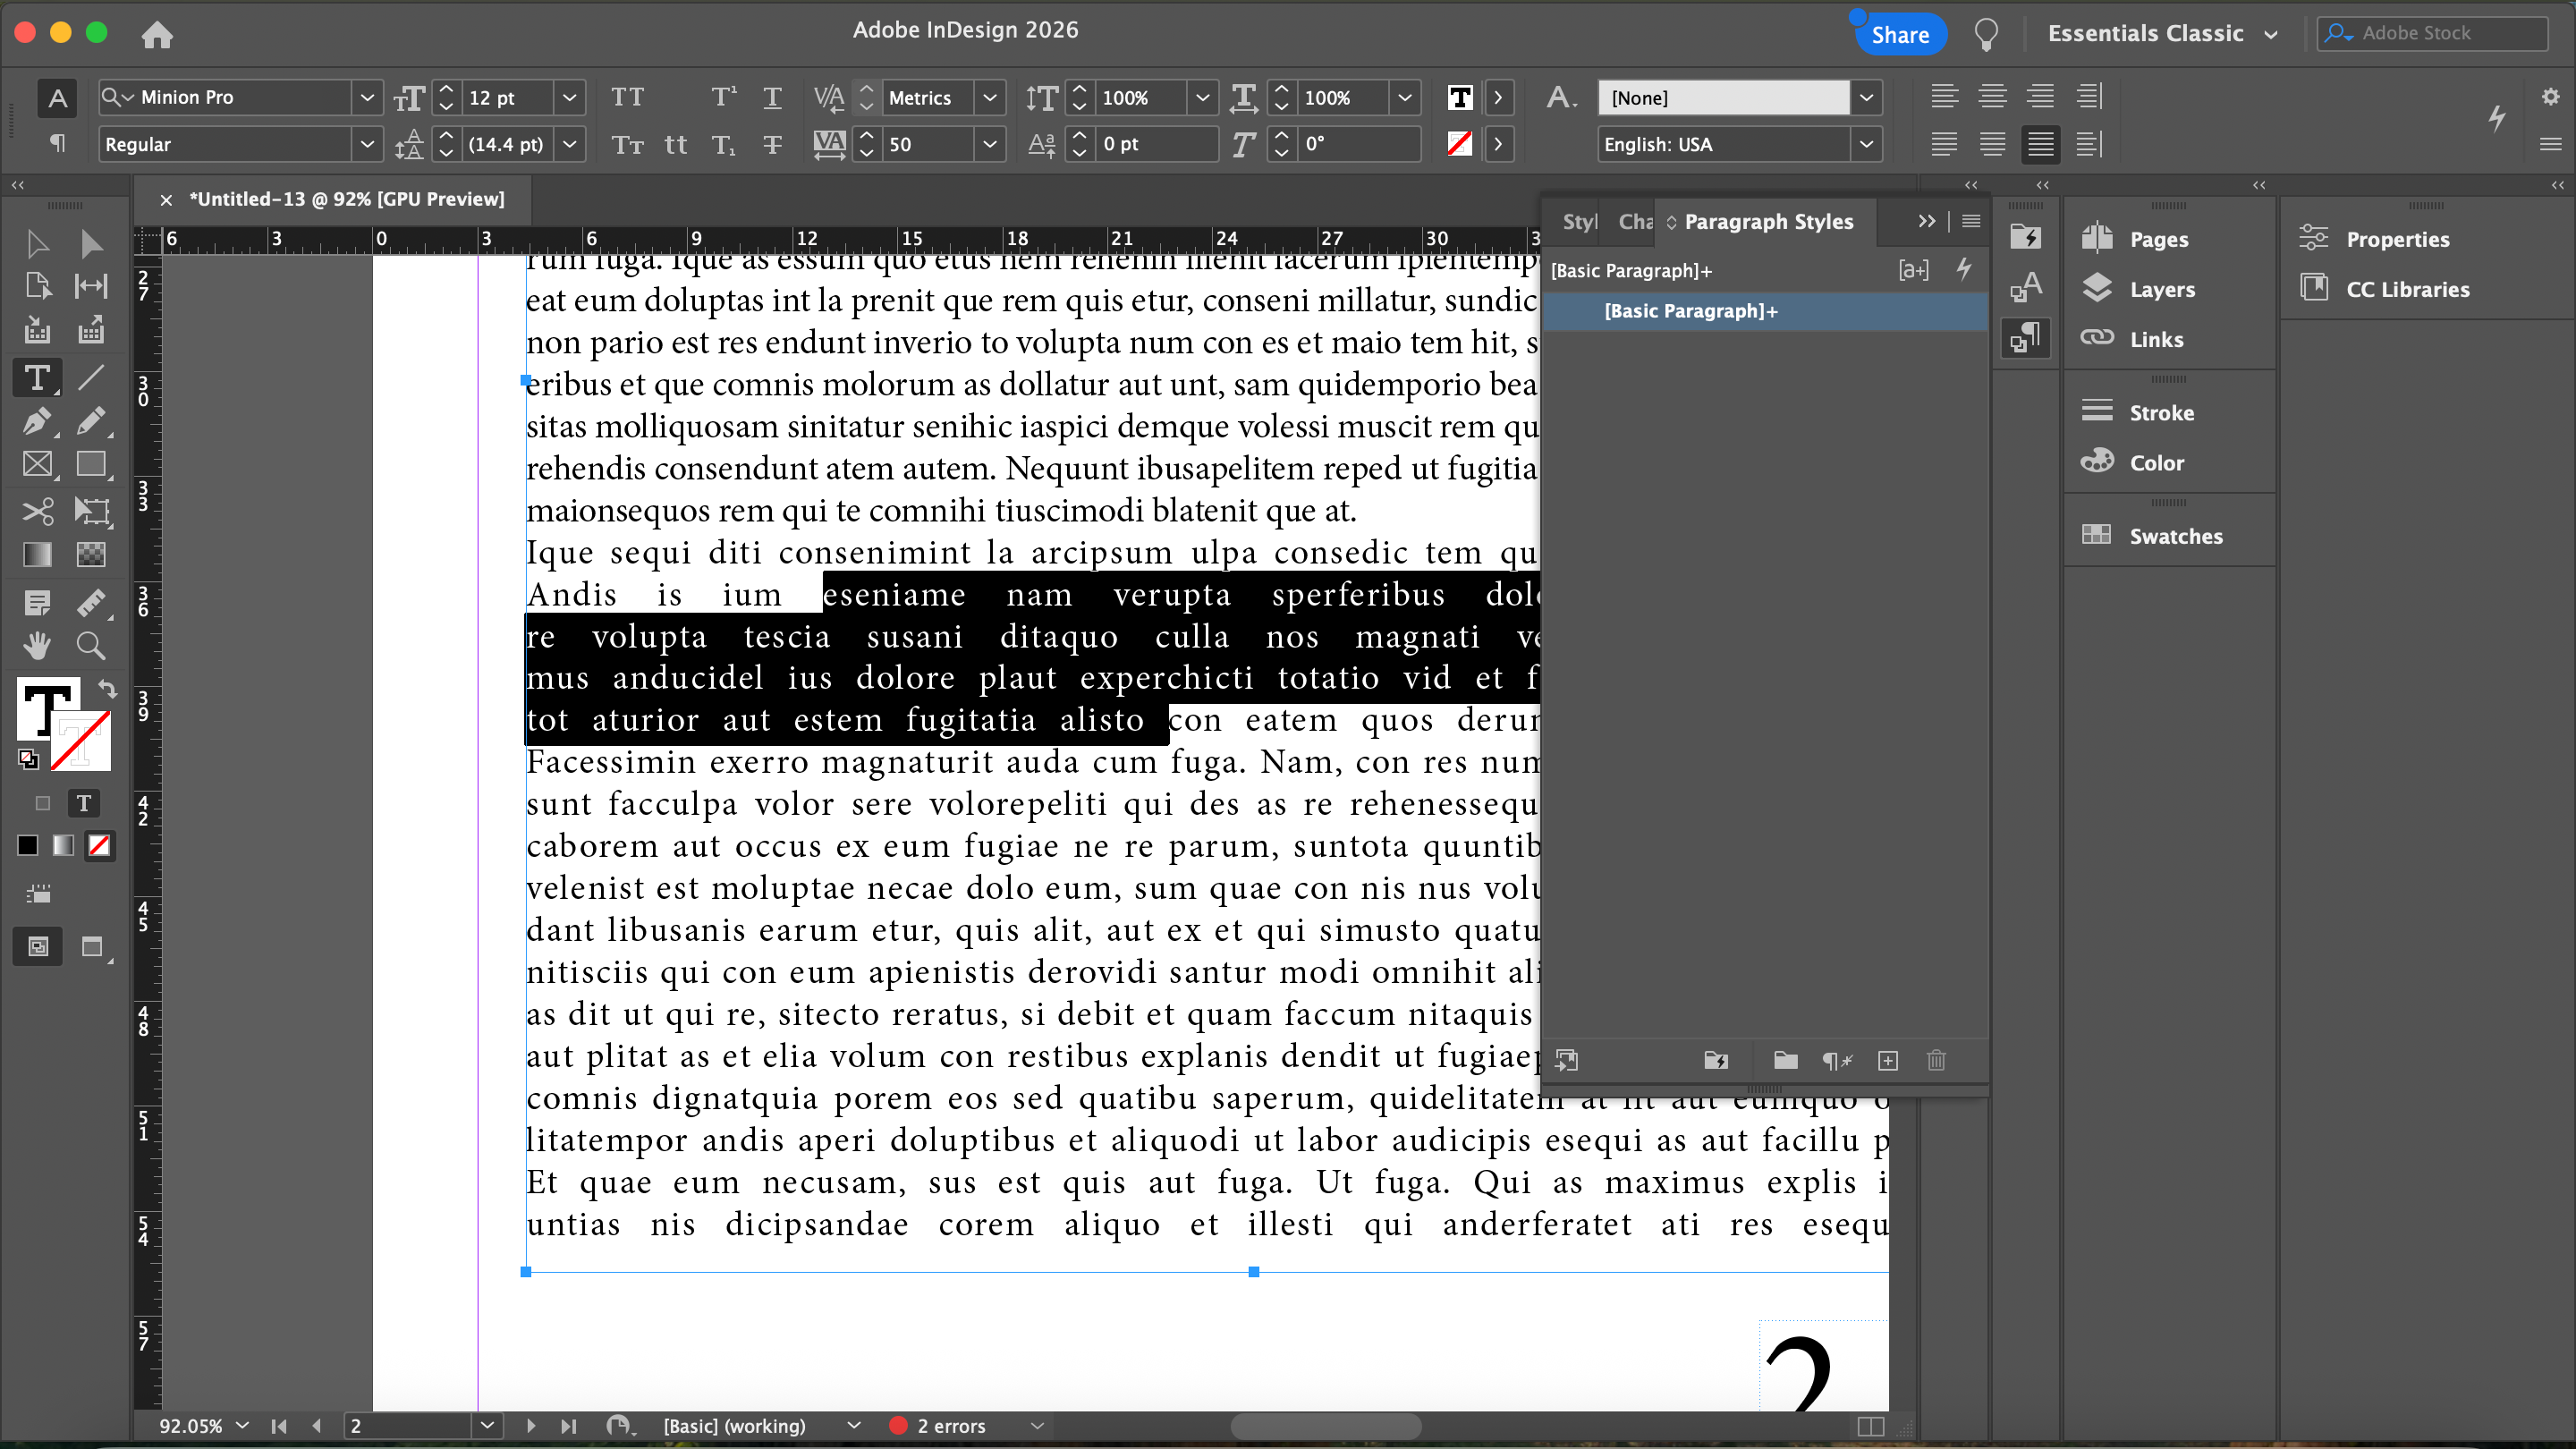The height and width of the screenshot is (1449, 2576).
Task: Pick the Scissors tool
Action: (x=37, y=511)
